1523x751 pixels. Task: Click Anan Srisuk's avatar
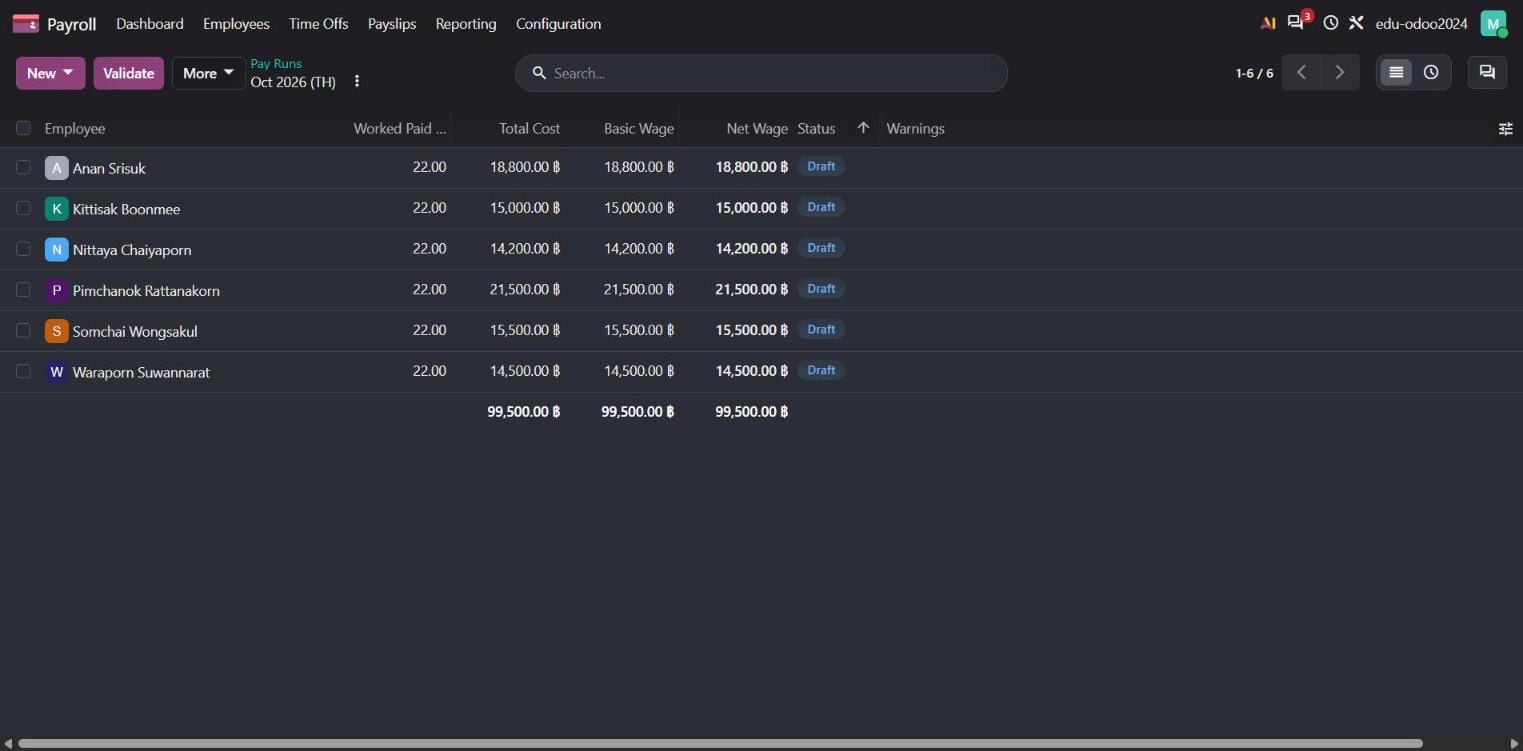[x=56, y=168]
